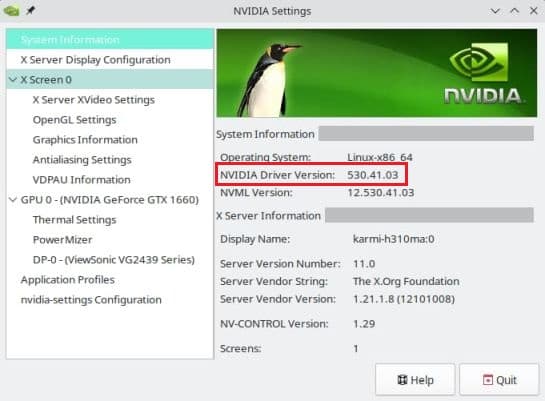Close the NVIDIA Settings window
The width and height of the screenshot is (545, 401).
click(534, 11)
